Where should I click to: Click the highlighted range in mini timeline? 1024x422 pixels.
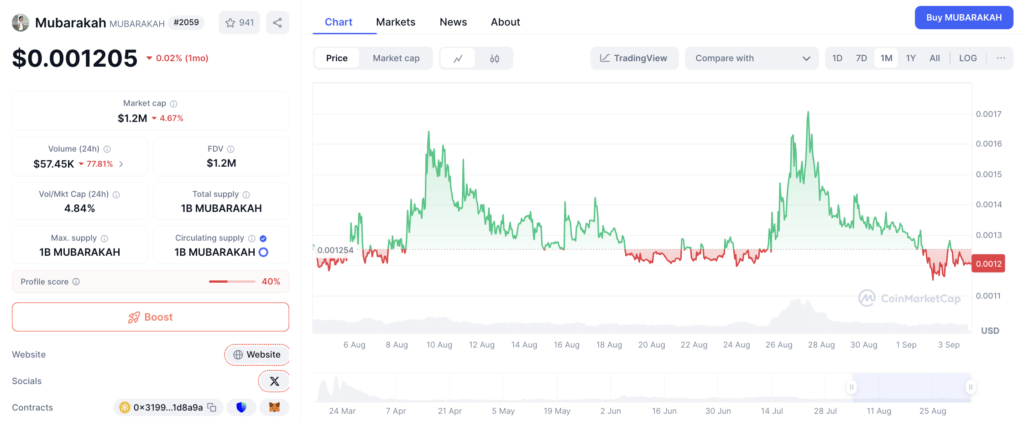click(x=911, y=387)
